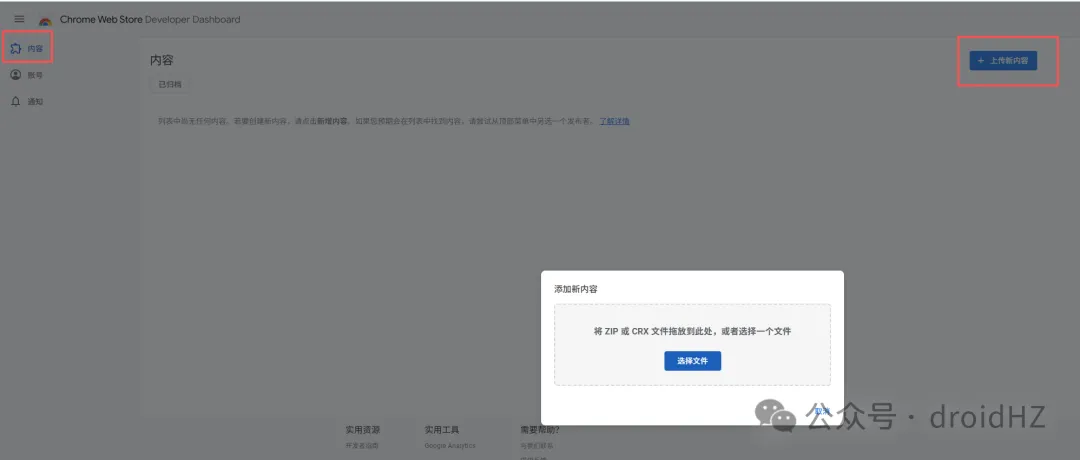Click the ZIP or CRX file drop zone

coord(692,344)
